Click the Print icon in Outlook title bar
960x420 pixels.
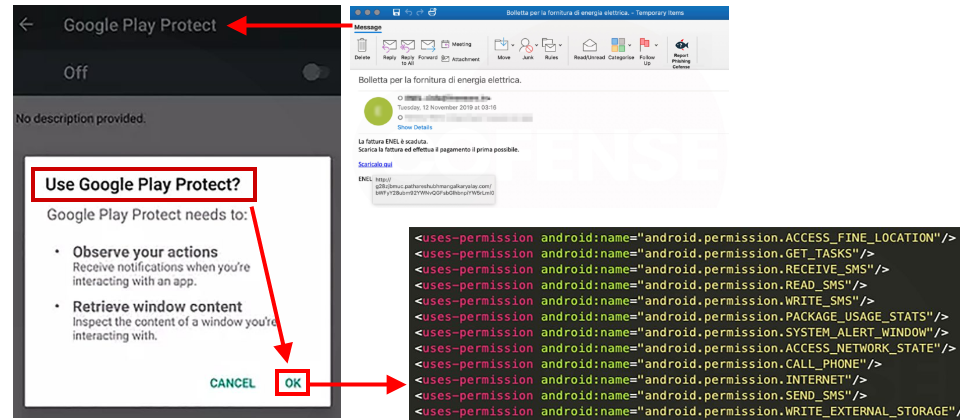[x=433, y=12]
